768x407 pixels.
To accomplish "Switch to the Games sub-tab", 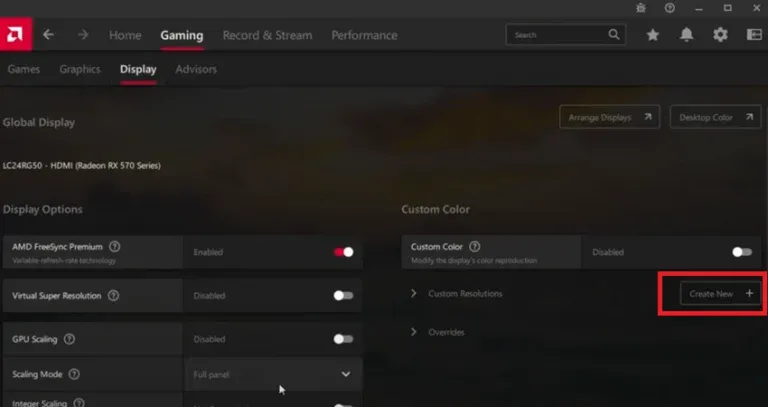I will coord(24,69).
